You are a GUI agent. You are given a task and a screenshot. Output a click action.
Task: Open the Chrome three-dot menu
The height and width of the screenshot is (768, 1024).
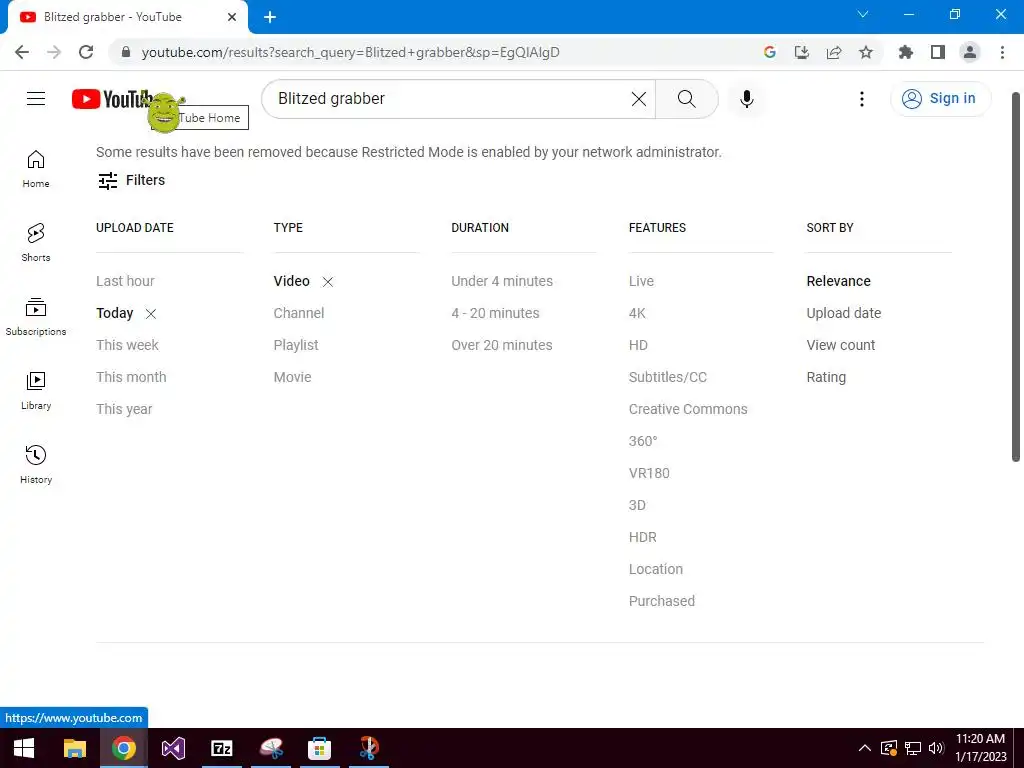click(1002, 52)
